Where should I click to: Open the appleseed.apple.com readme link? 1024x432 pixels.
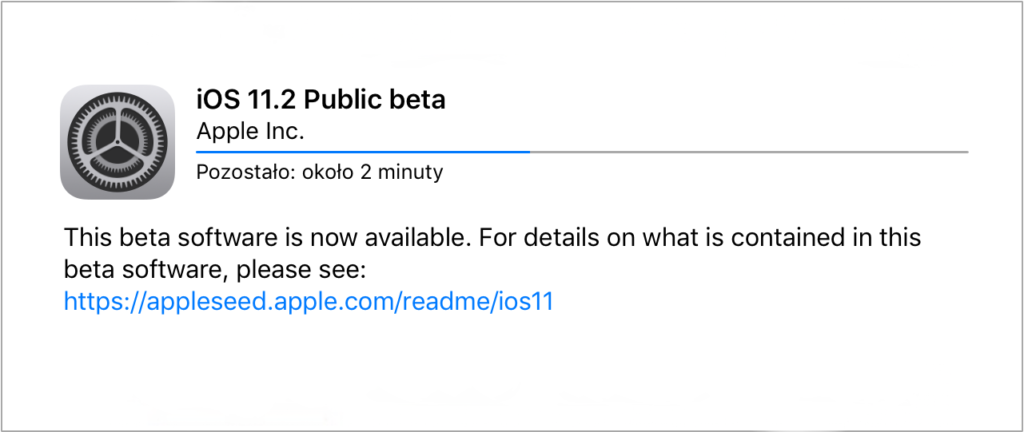309,301
